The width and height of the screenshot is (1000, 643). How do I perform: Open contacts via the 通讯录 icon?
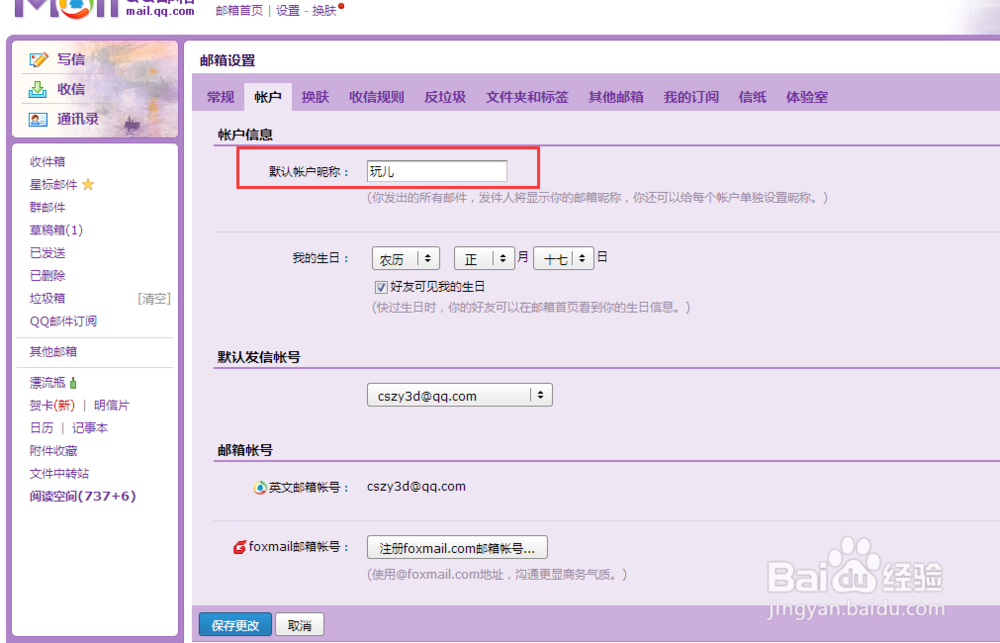tap(40, 117)
